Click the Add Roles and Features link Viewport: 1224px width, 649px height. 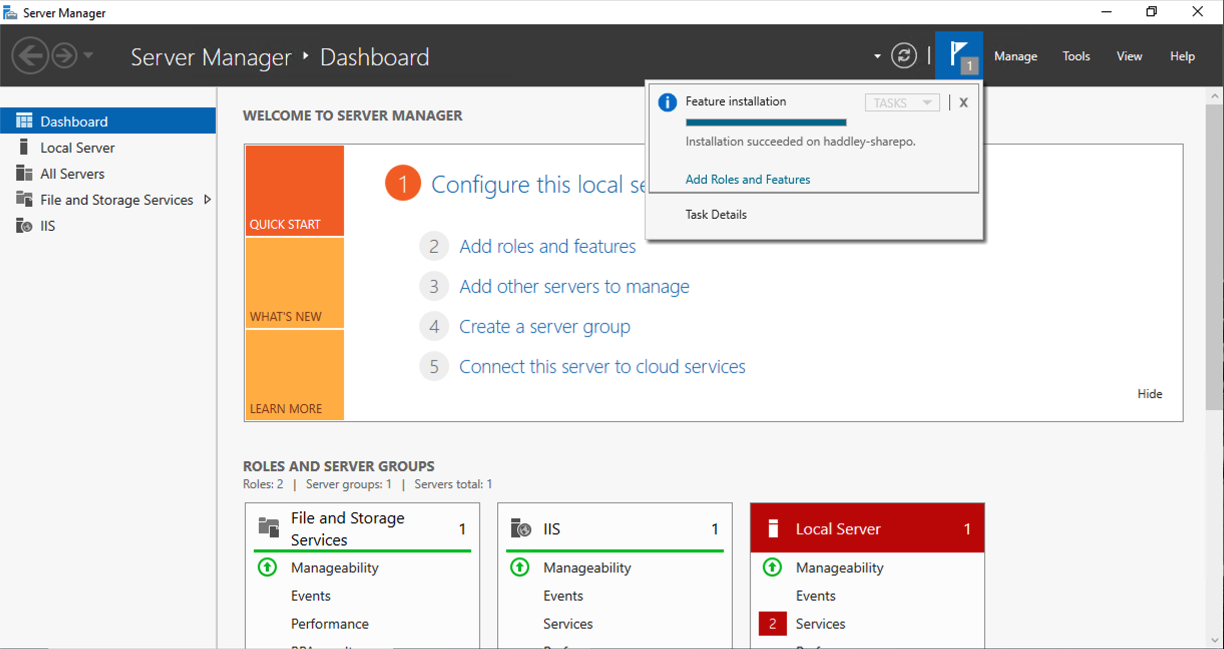[x=748, y=179]
